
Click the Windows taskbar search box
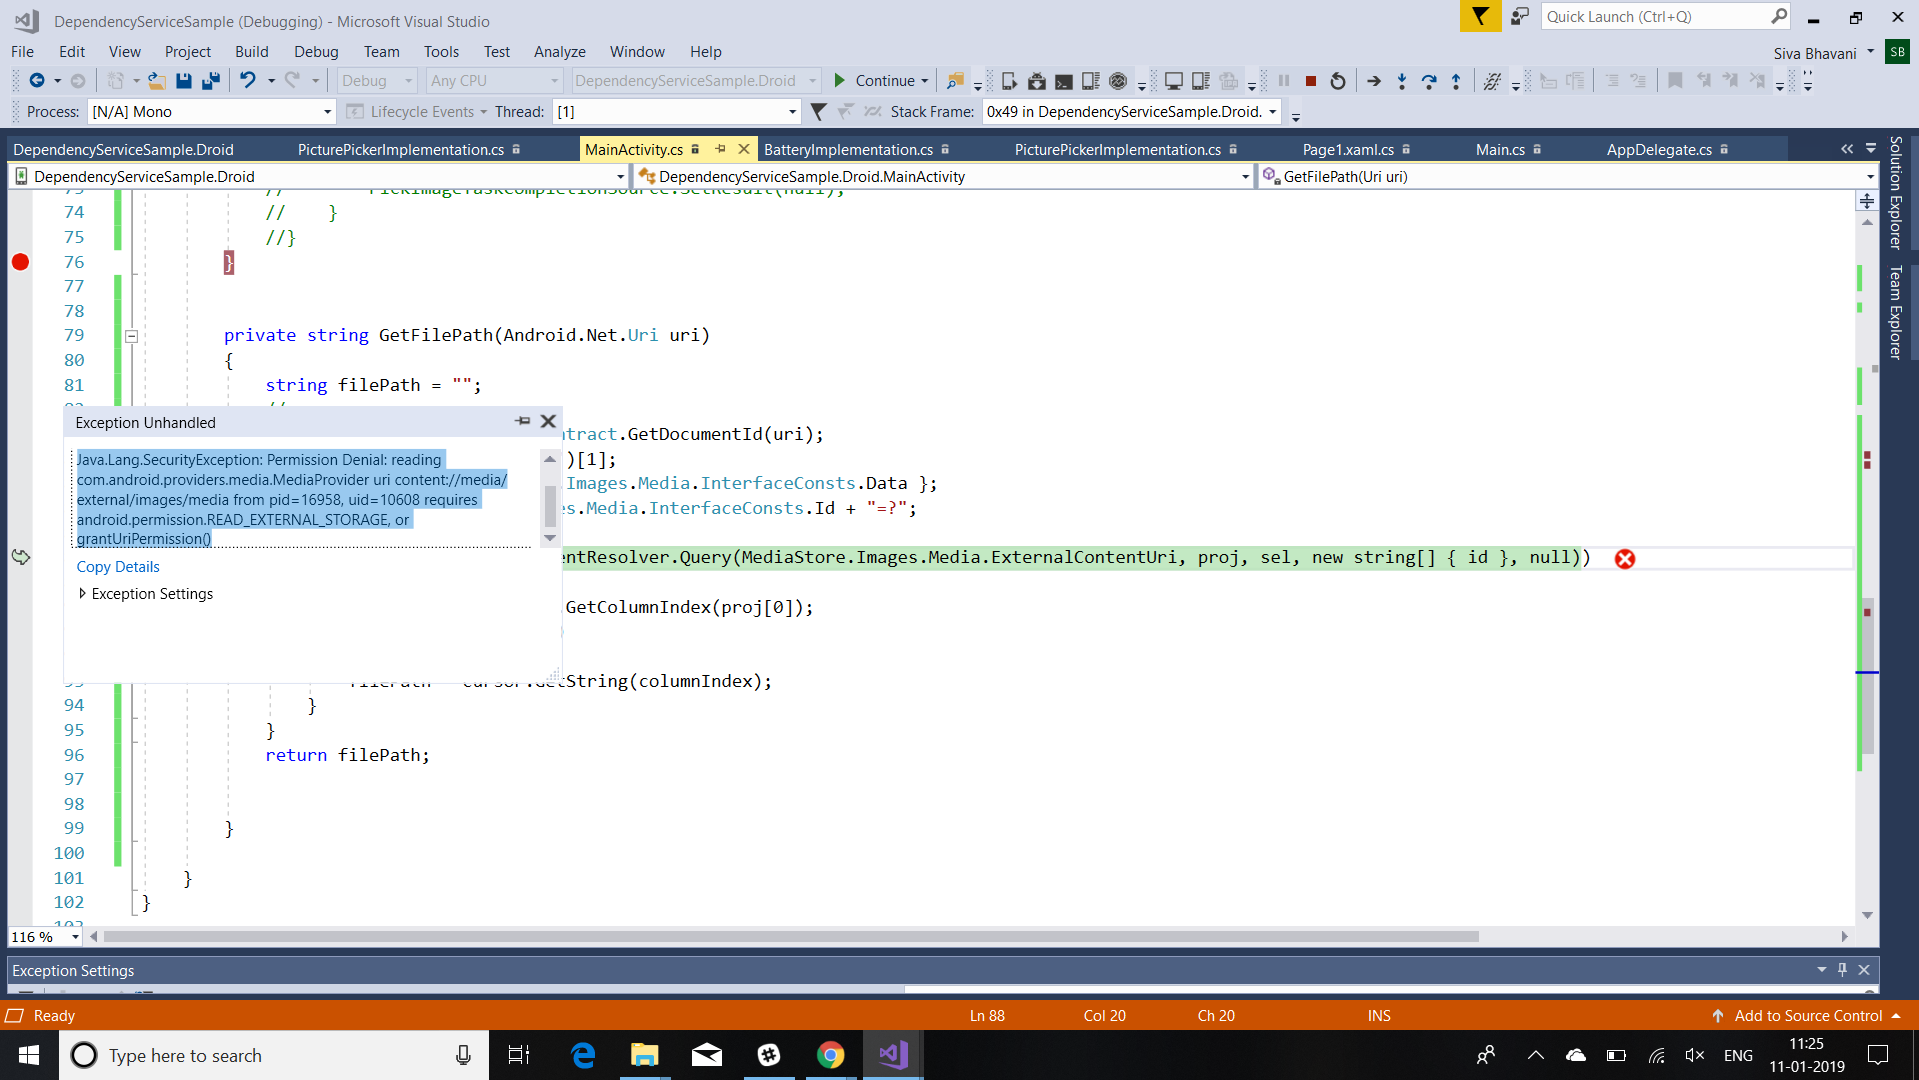[x=275, y=1055]
